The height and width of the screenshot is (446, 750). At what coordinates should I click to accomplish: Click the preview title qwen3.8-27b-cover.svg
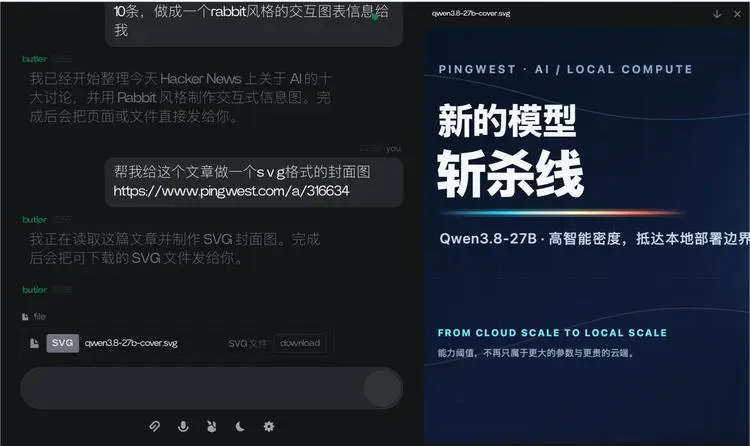click(x=471, y=13)
